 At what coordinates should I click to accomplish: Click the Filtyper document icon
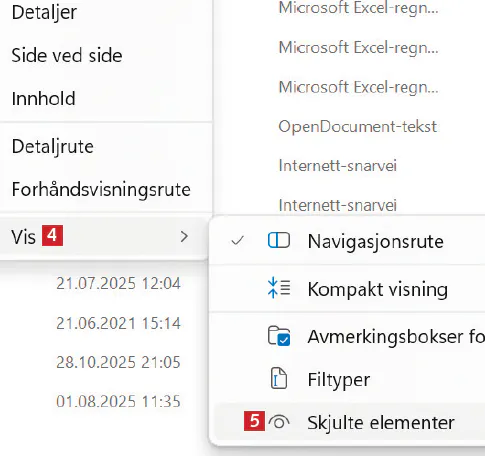tap(278, 379)
